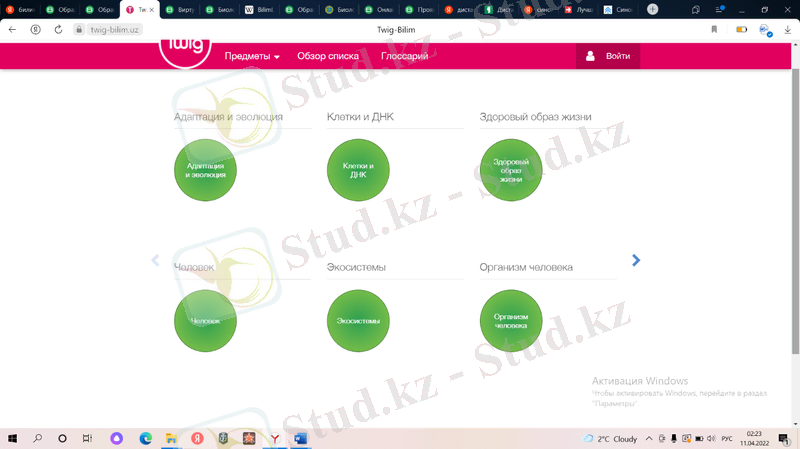Switch to the Bilim browser tab
800x449 pixels.
tap(260, 9)
